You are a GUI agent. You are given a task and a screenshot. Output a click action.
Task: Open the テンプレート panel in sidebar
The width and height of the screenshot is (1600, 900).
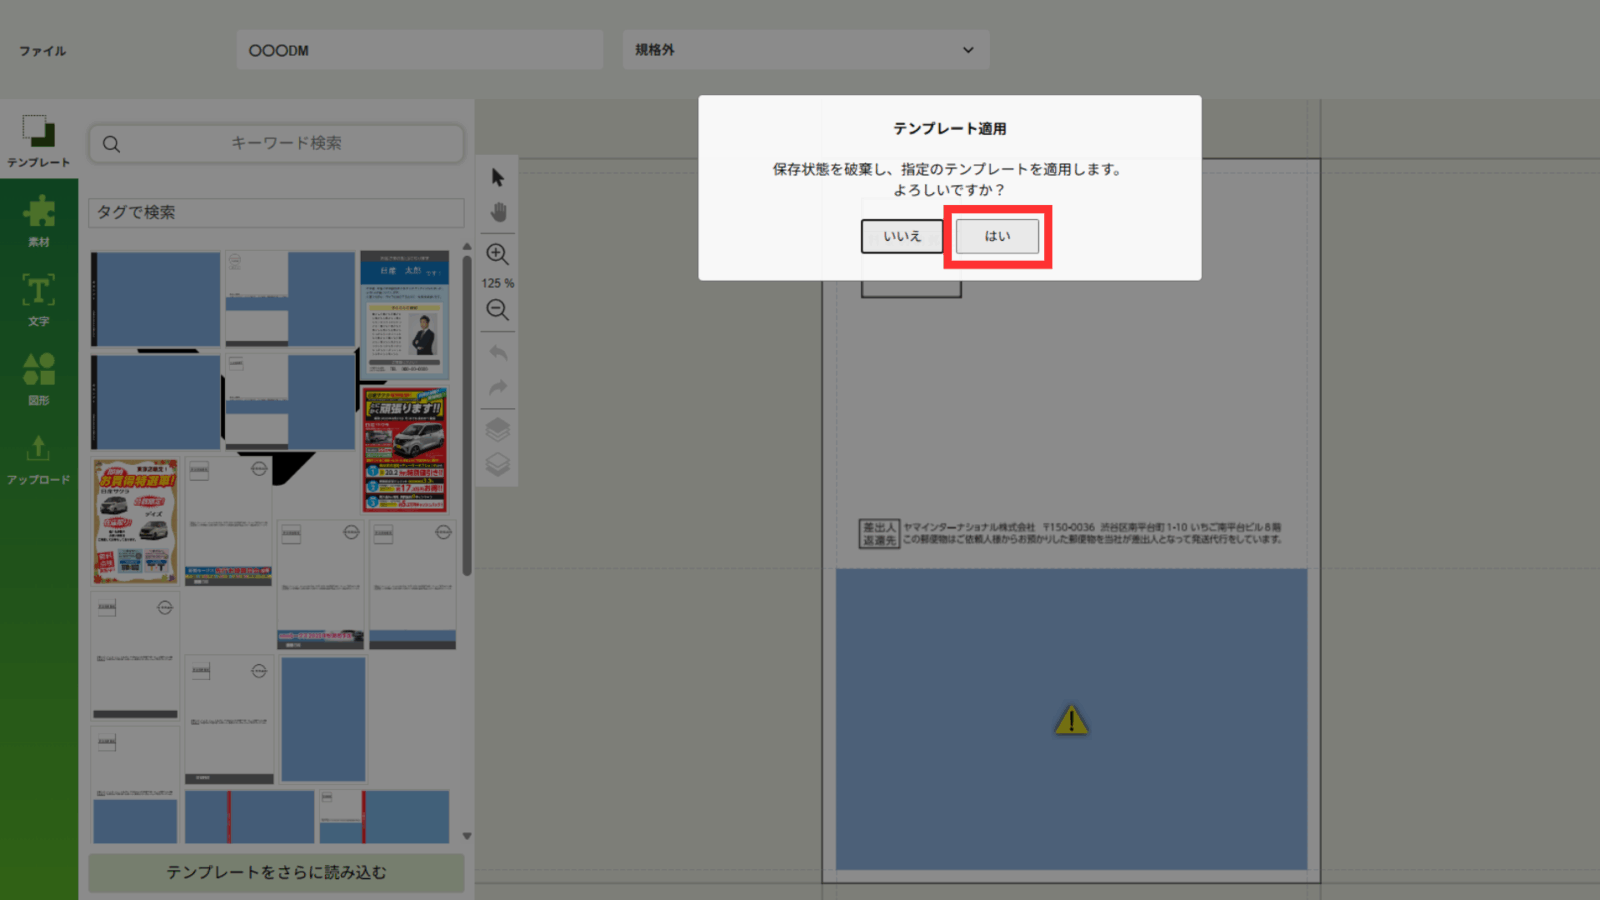click(x=39, y=141)
